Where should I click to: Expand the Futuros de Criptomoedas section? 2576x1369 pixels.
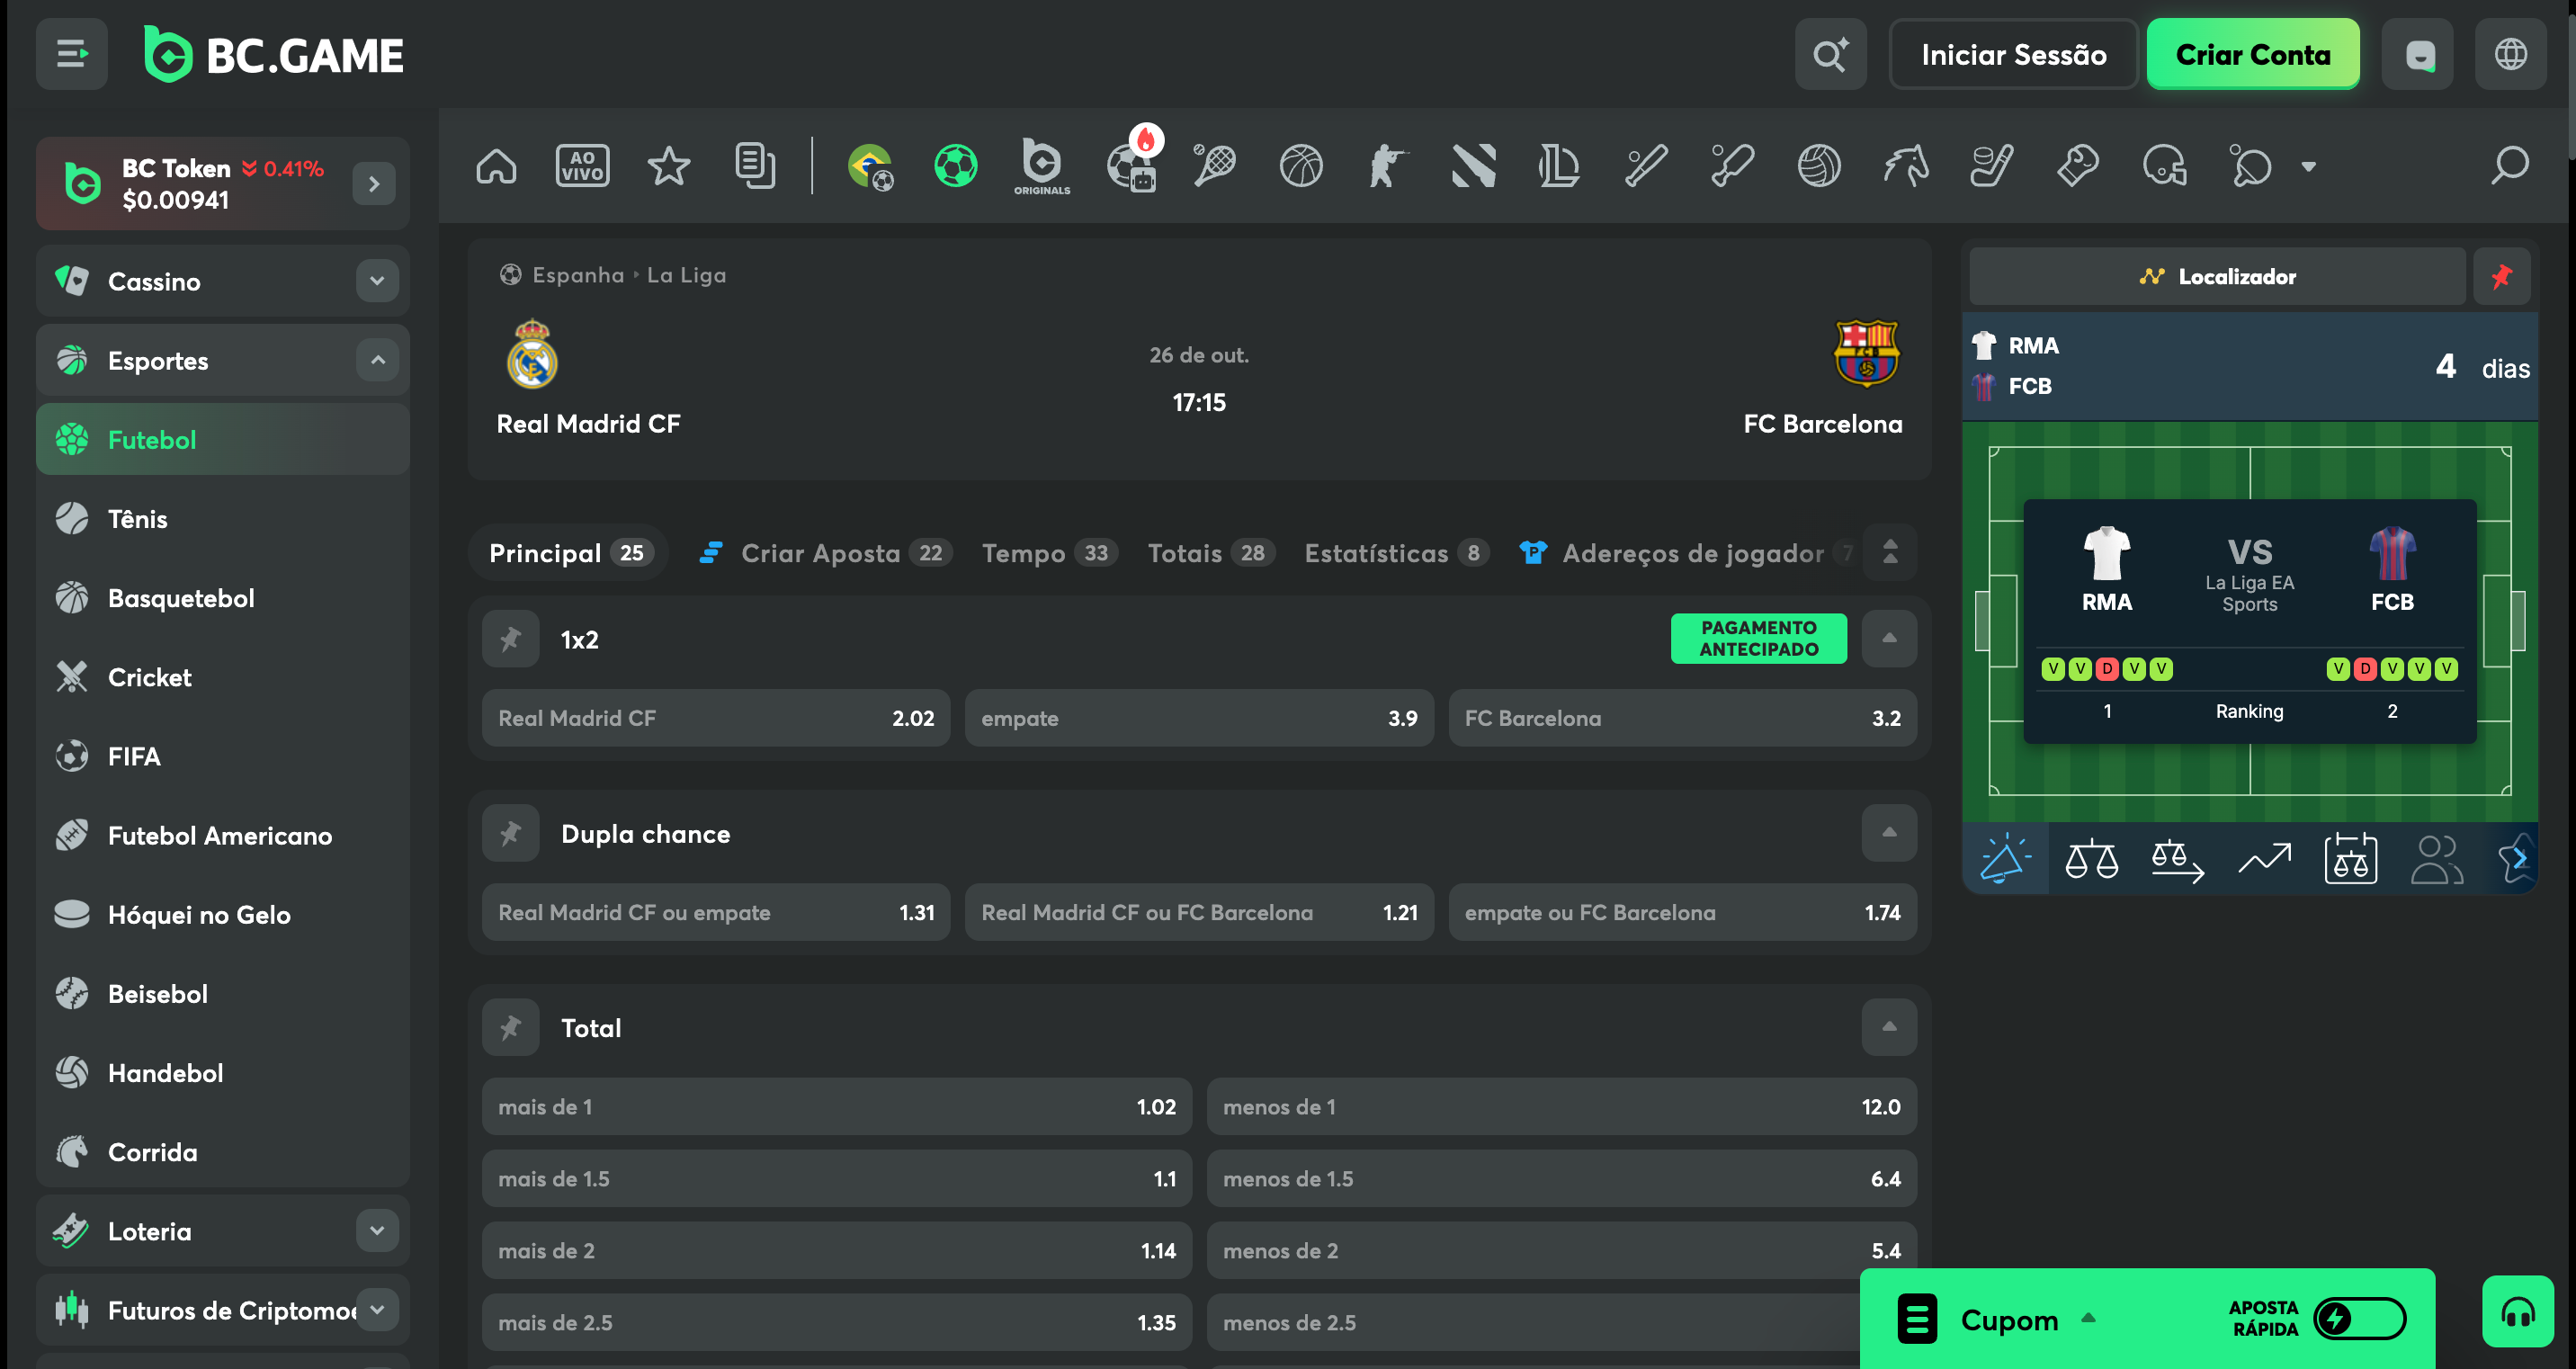click(377, 1309)
